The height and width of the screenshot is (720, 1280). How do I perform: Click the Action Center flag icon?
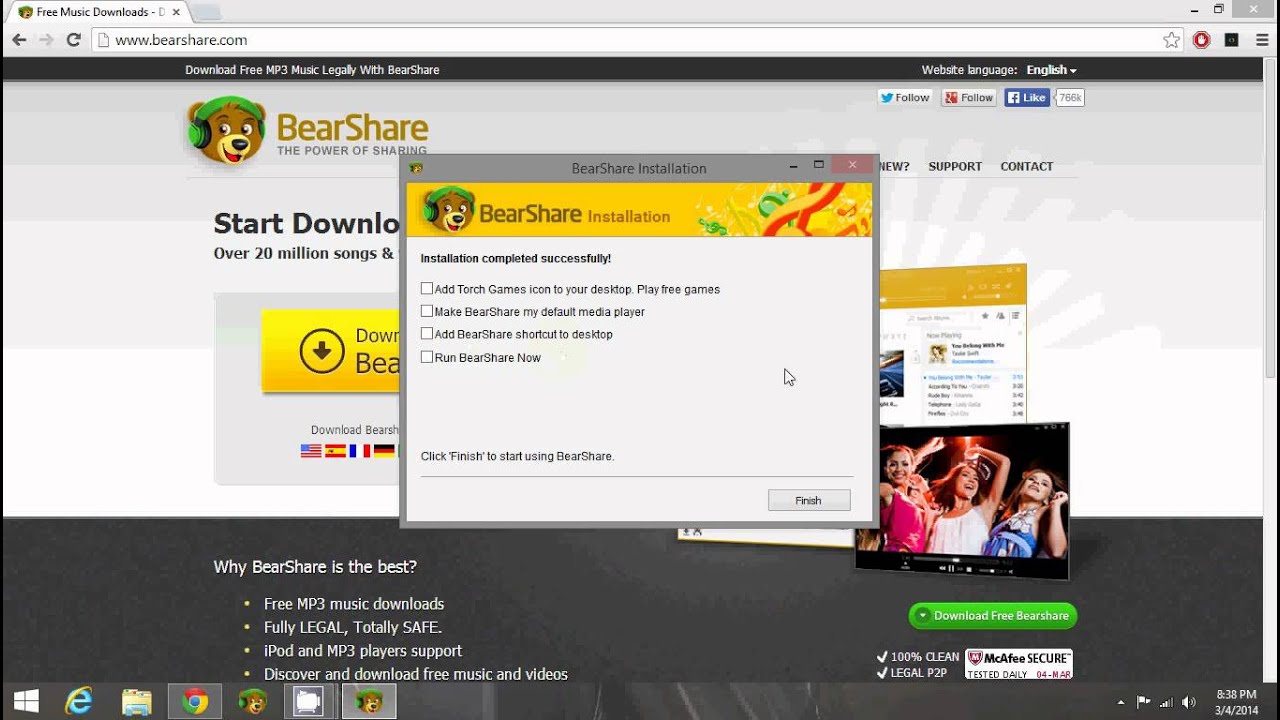1143,702
